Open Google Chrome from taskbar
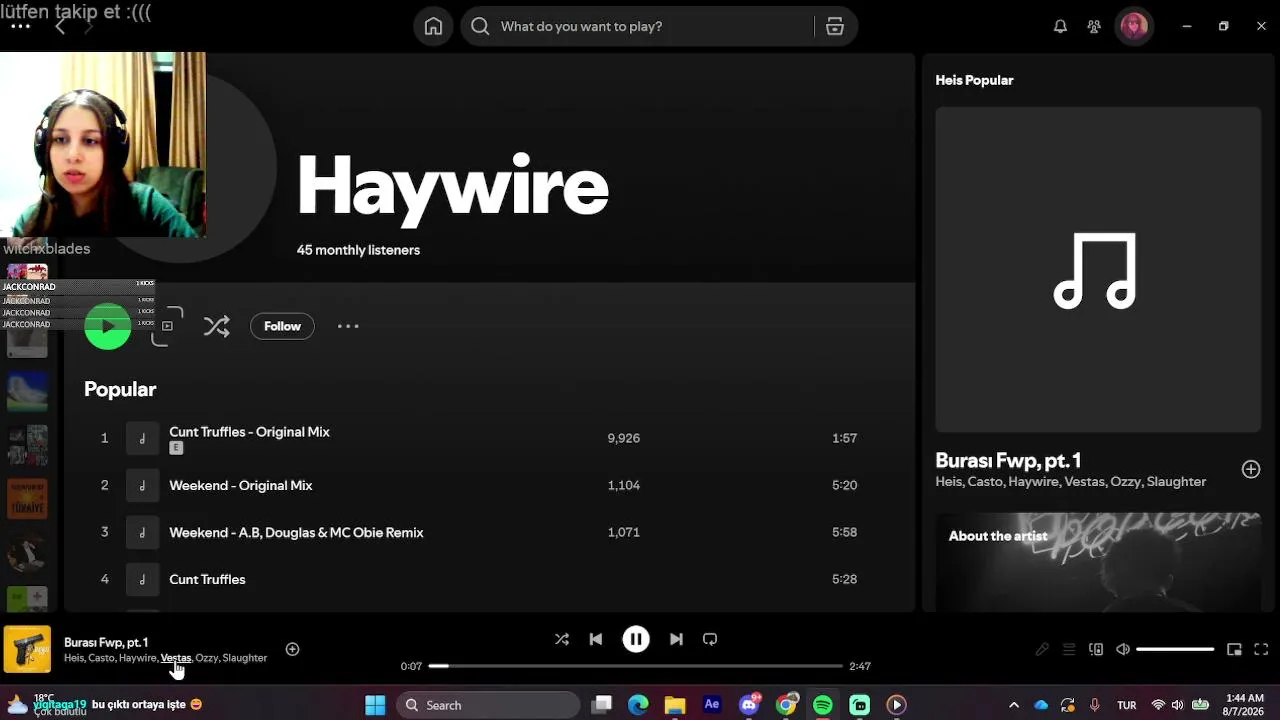The width and height of the screenshot is (1280, 720). 786,705
